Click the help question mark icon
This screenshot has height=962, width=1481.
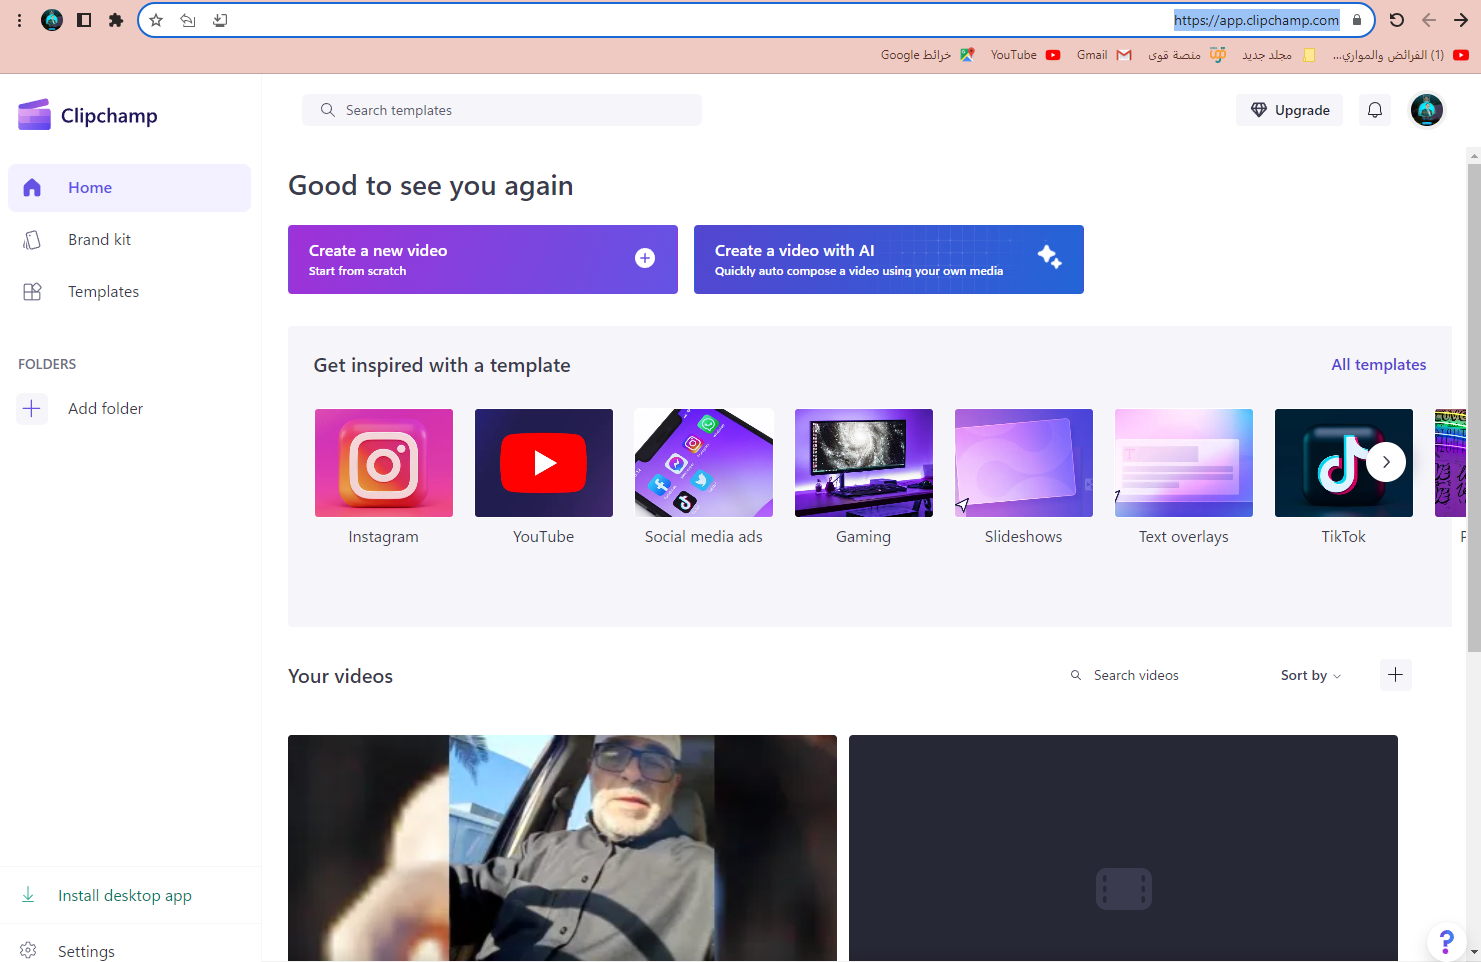click(1445, 941)
